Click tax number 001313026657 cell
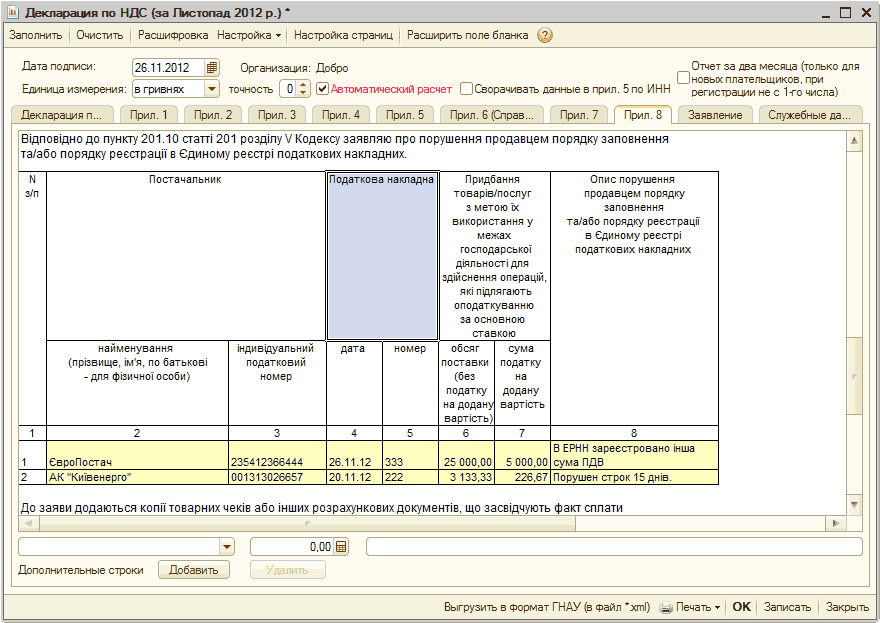Screen dimensions: 880x623 pos(277,477)
